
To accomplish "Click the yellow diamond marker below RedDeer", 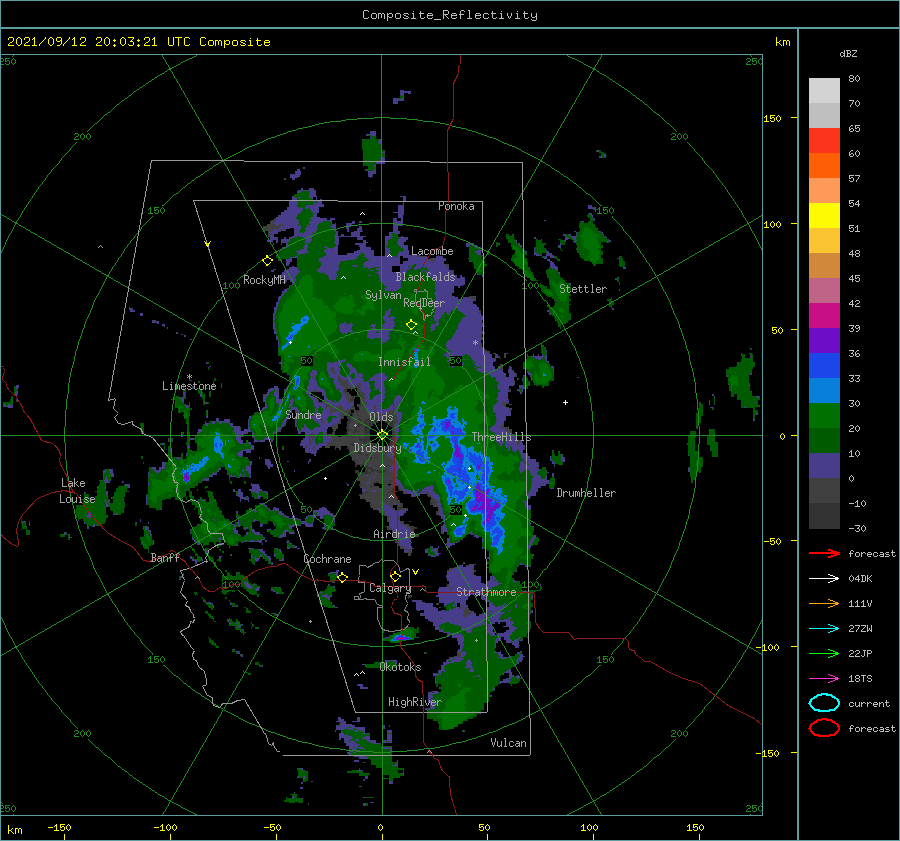I will [x=411, y=324].
